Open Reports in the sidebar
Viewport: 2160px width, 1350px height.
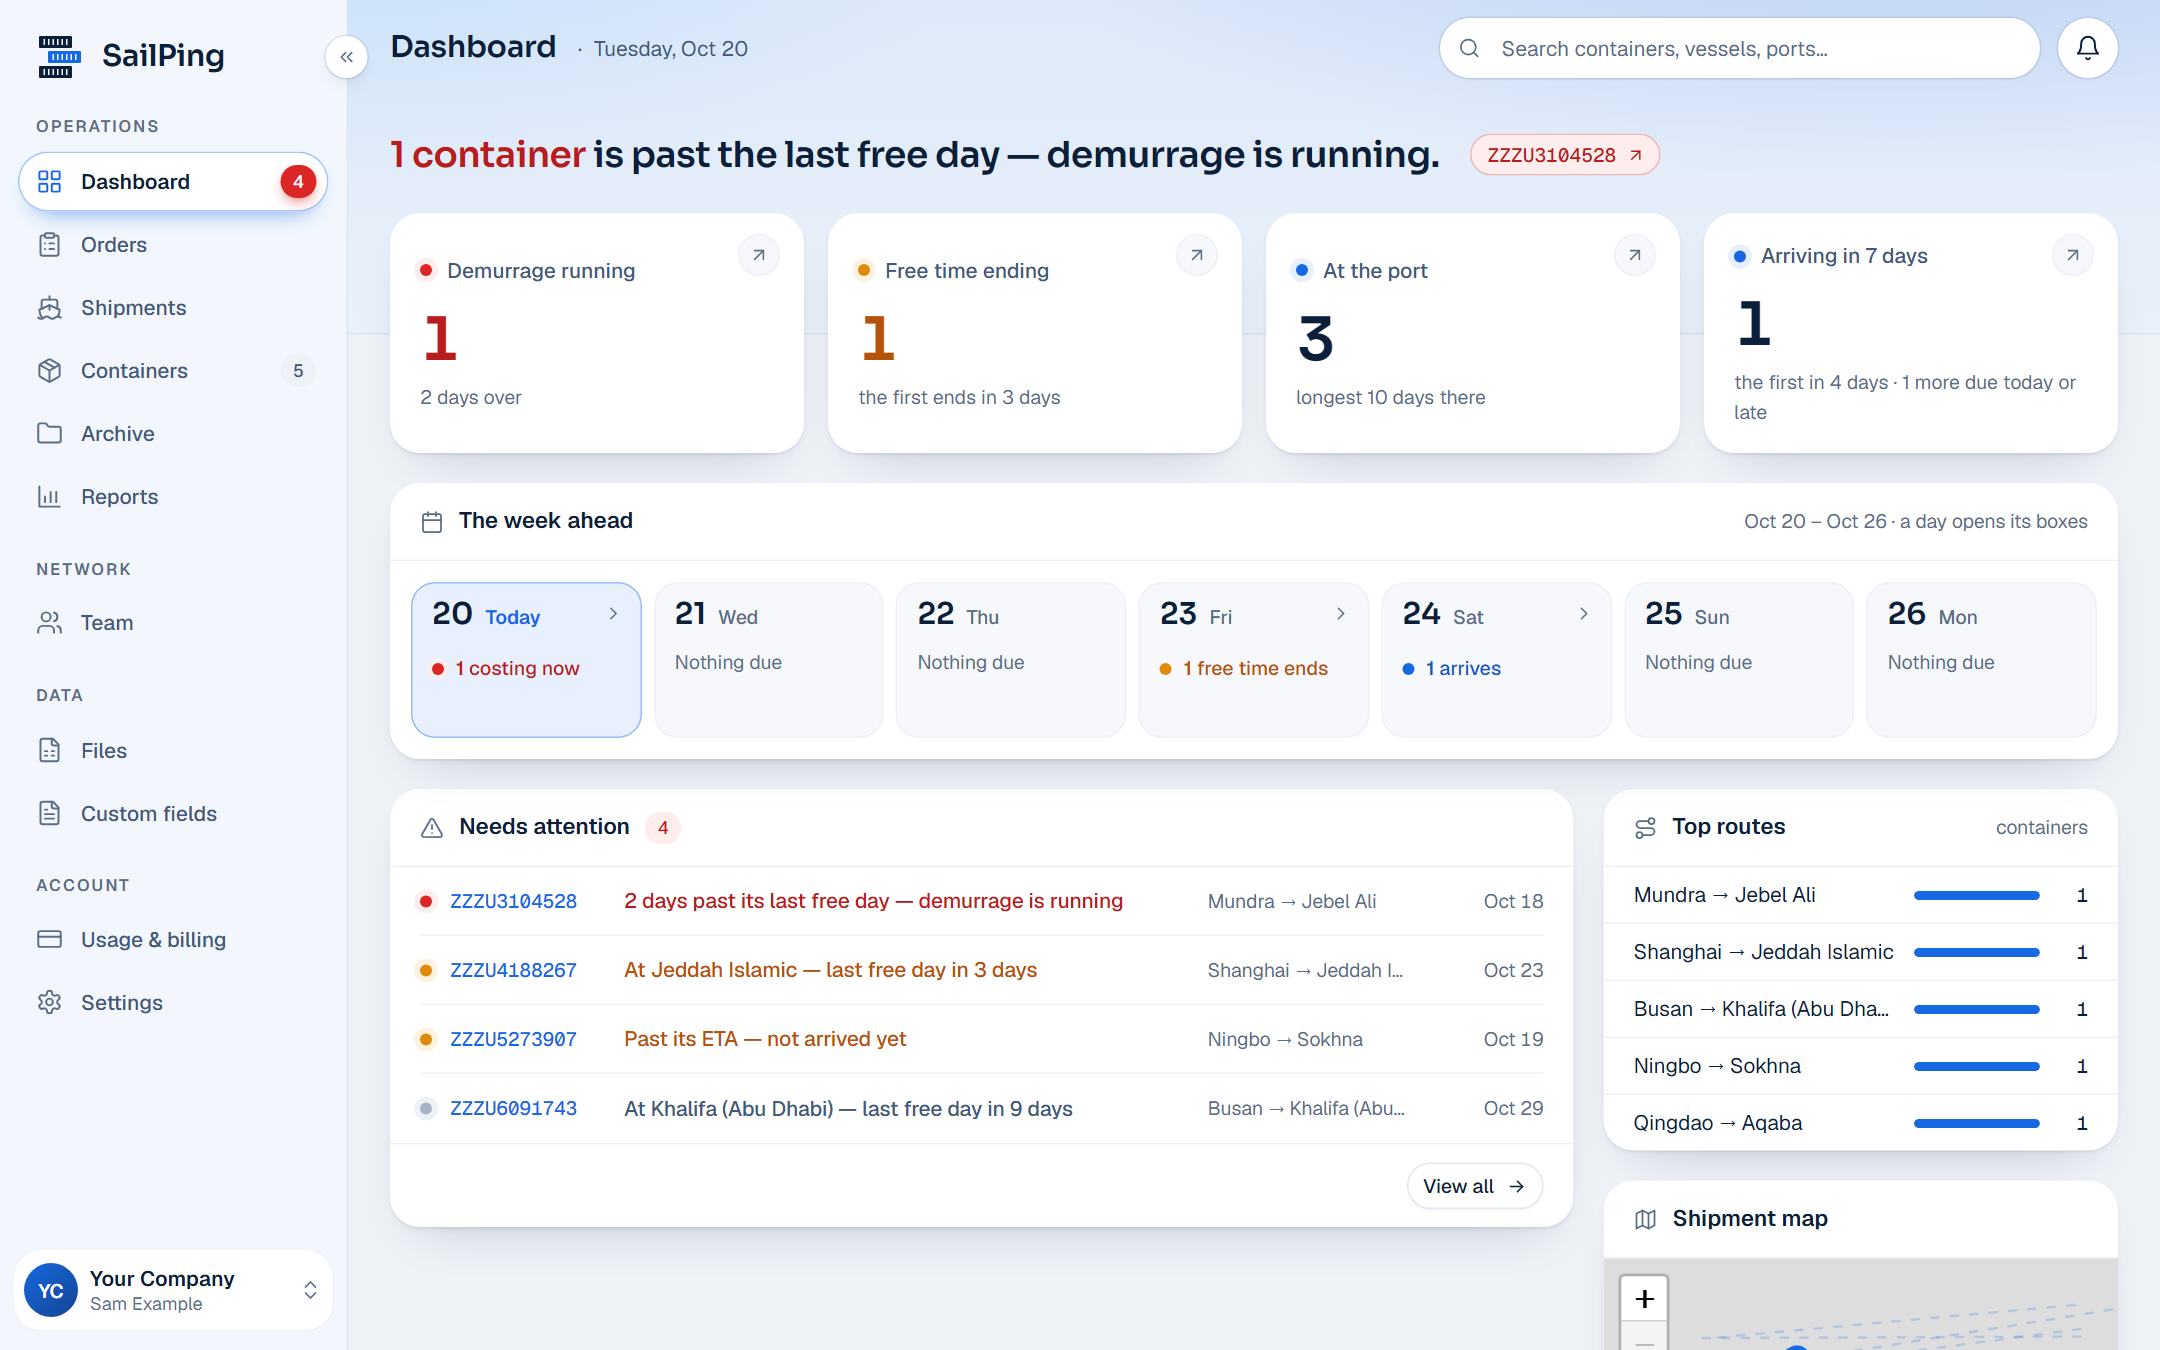pyautogui.click(x=173, y=497)
